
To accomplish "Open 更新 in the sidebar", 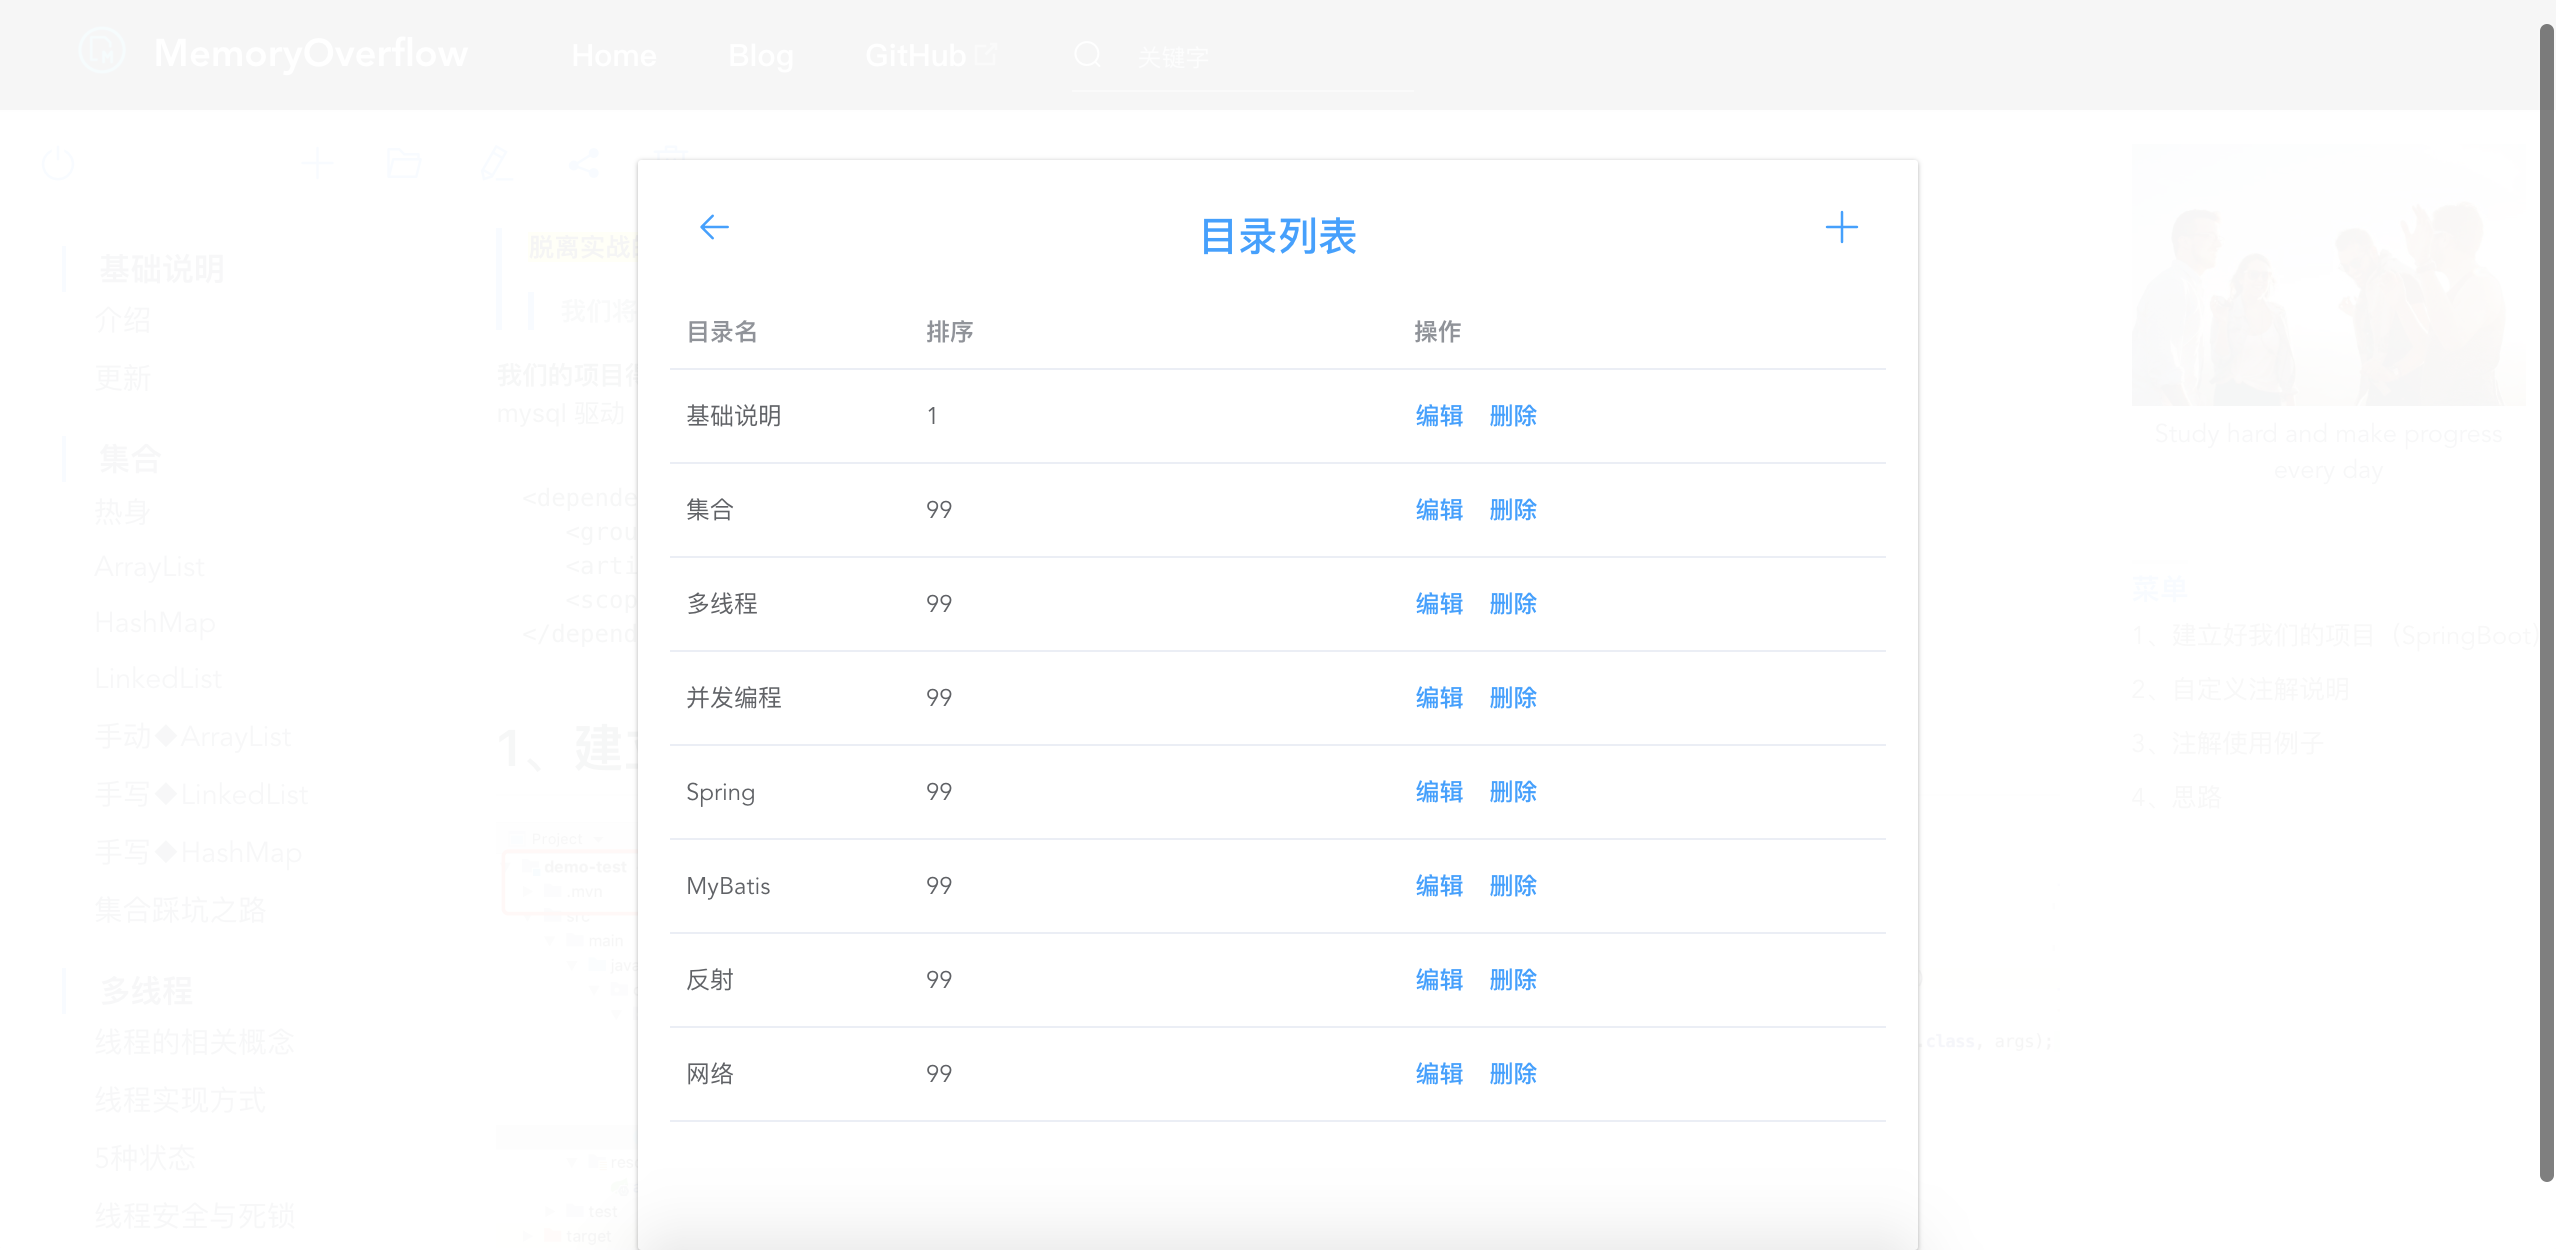I will (x=123, y=379).
